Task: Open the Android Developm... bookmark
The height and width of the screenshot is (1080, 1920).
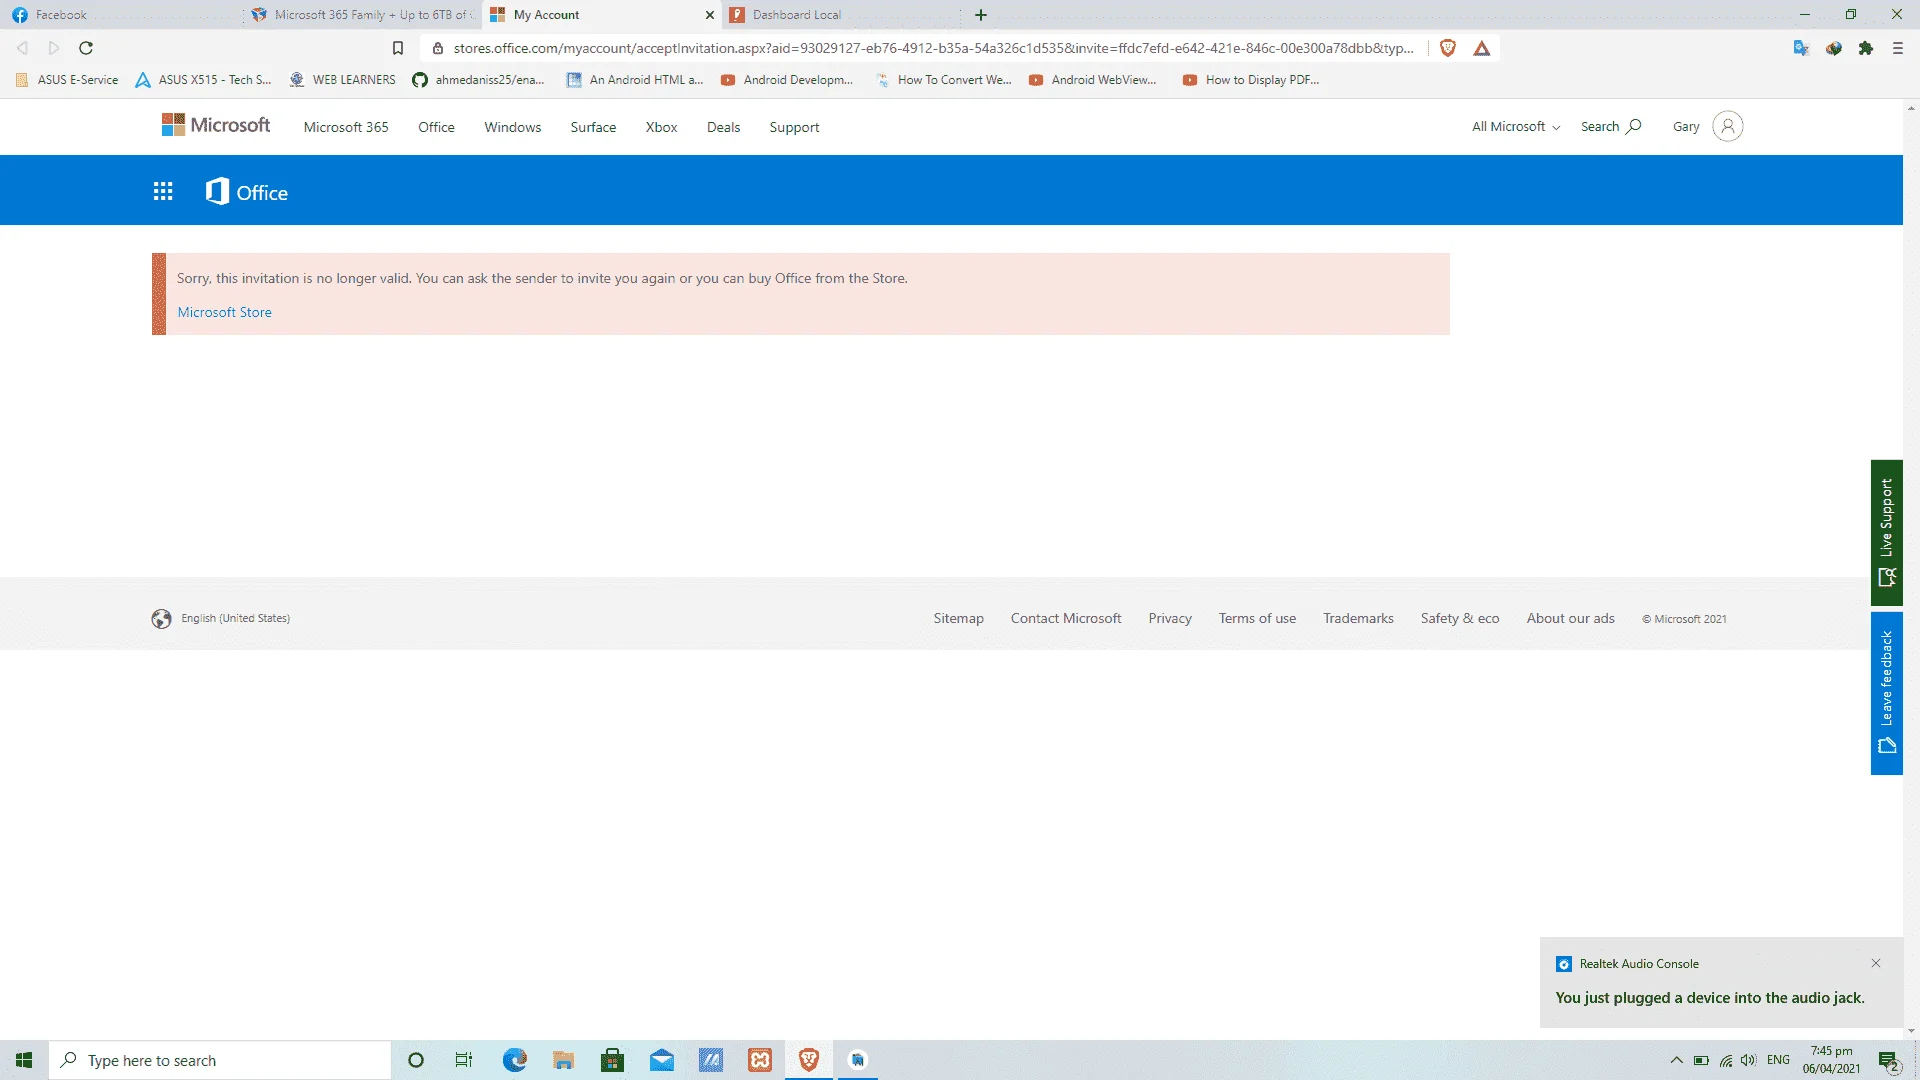Action: pos(787,80)
